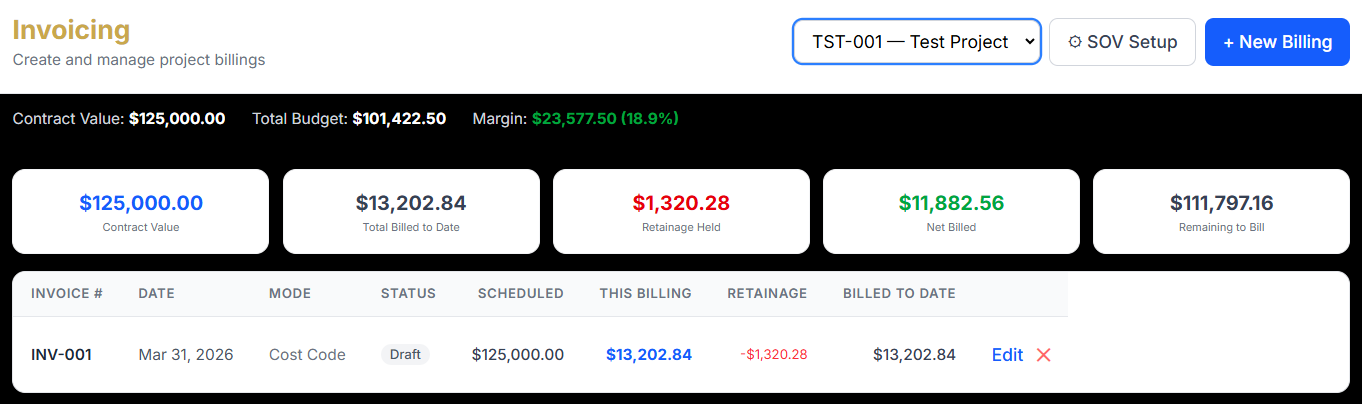Click the INVOICE # column header
This screenshot has width=1362, height=404.
coord(67,294)
